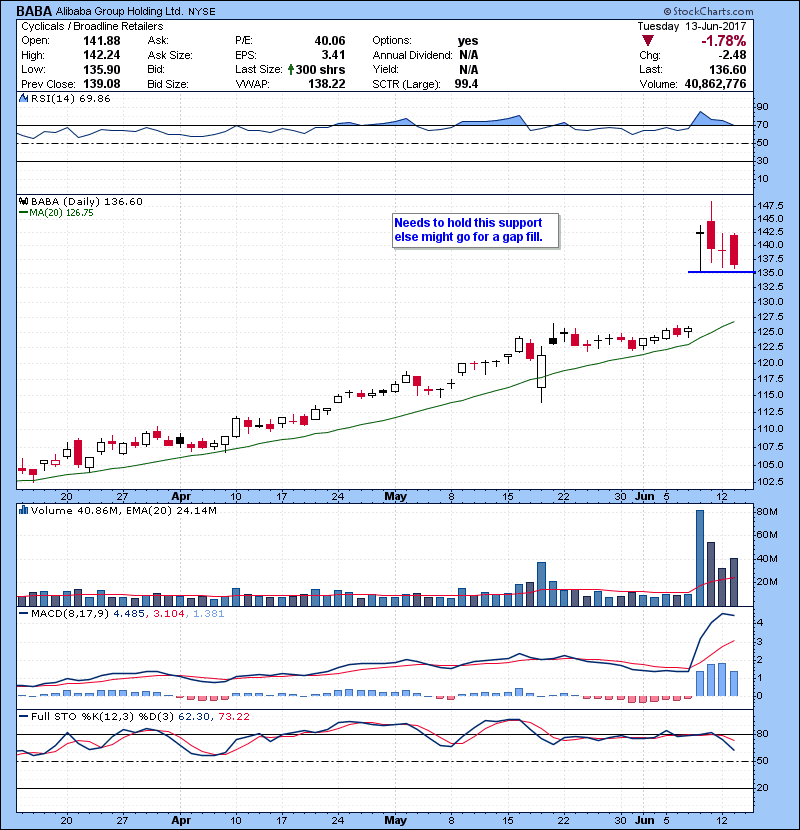The height and width of the screenshot is (830, 800).
Task: Click the candlestick icon next to BABA (Daily)
Action: click(x=23, y=201)
